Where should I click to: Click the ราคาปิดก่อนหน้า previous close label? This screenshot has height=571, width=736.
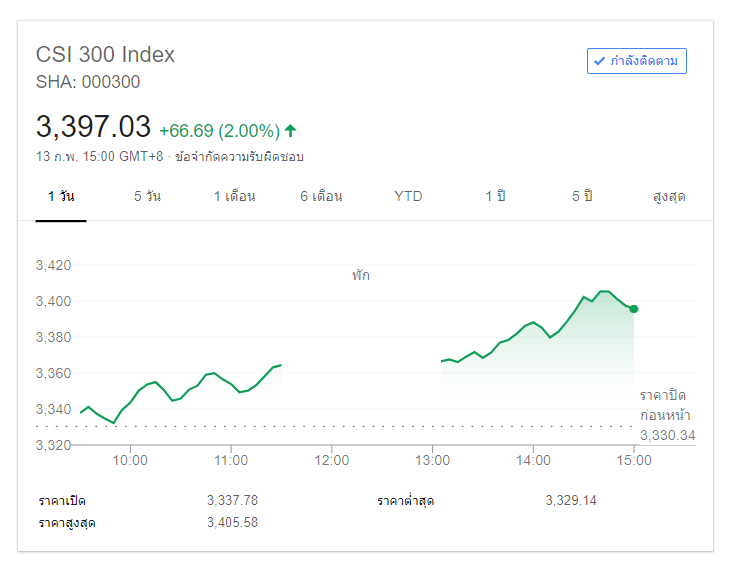665,405
